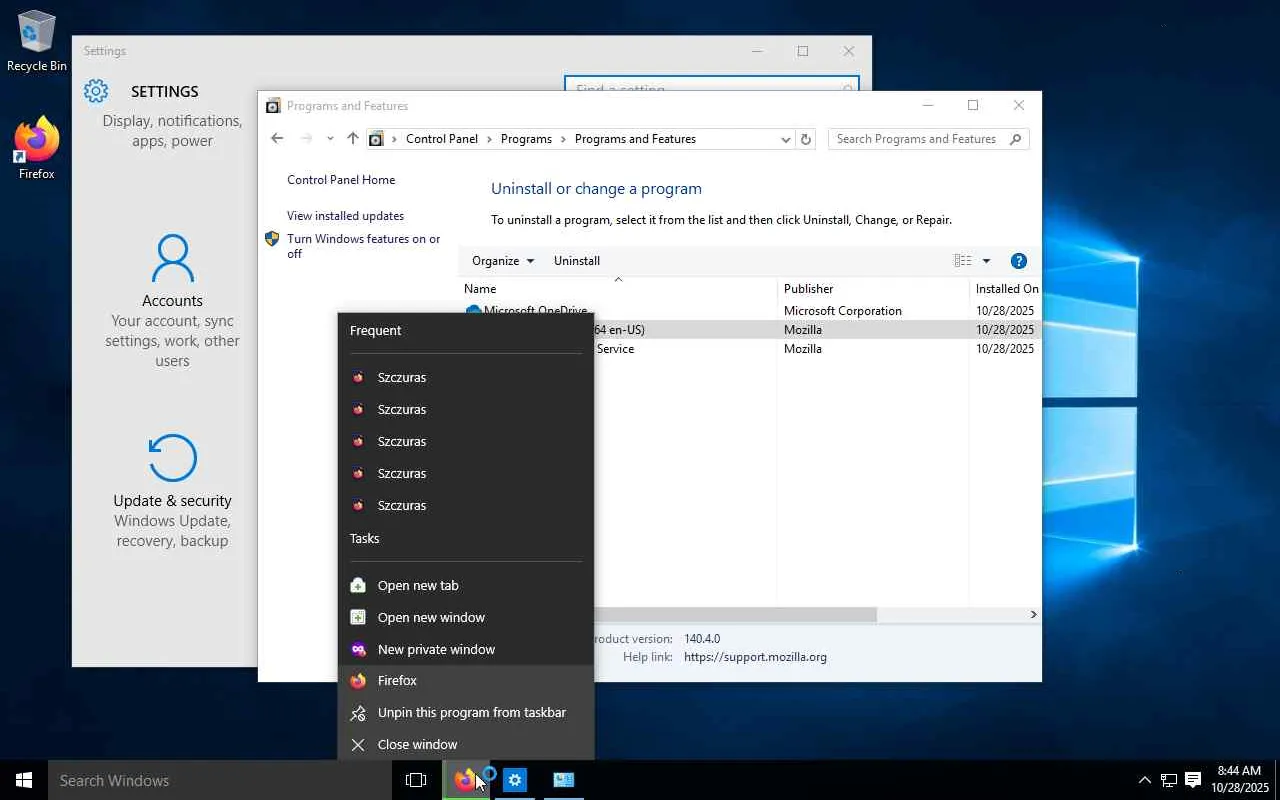Open Action Center notification icon

[1193, 780]
